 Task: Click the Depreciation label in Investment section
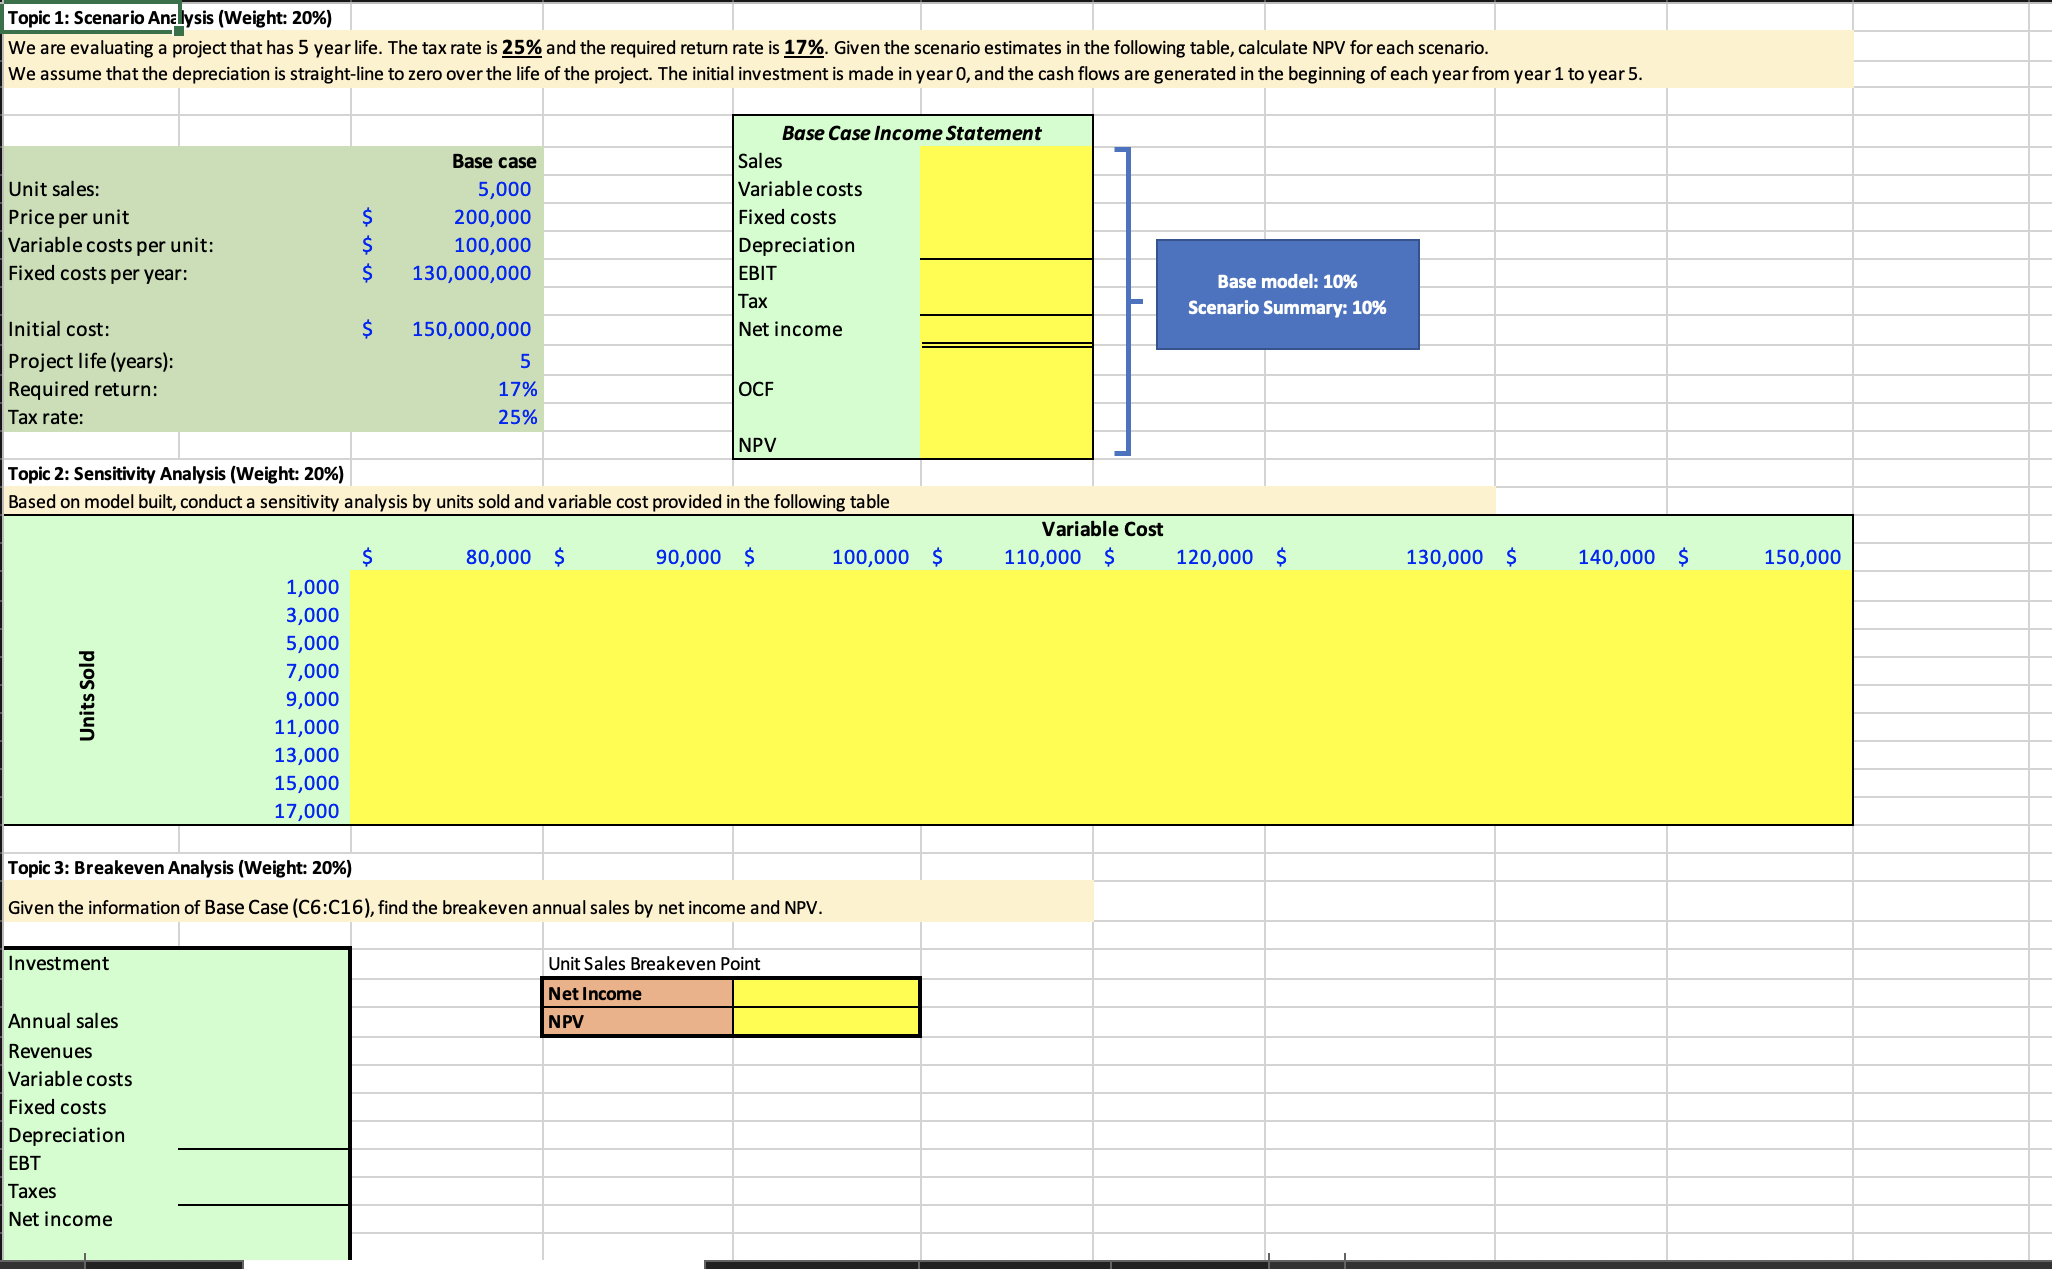[66, 1135]
